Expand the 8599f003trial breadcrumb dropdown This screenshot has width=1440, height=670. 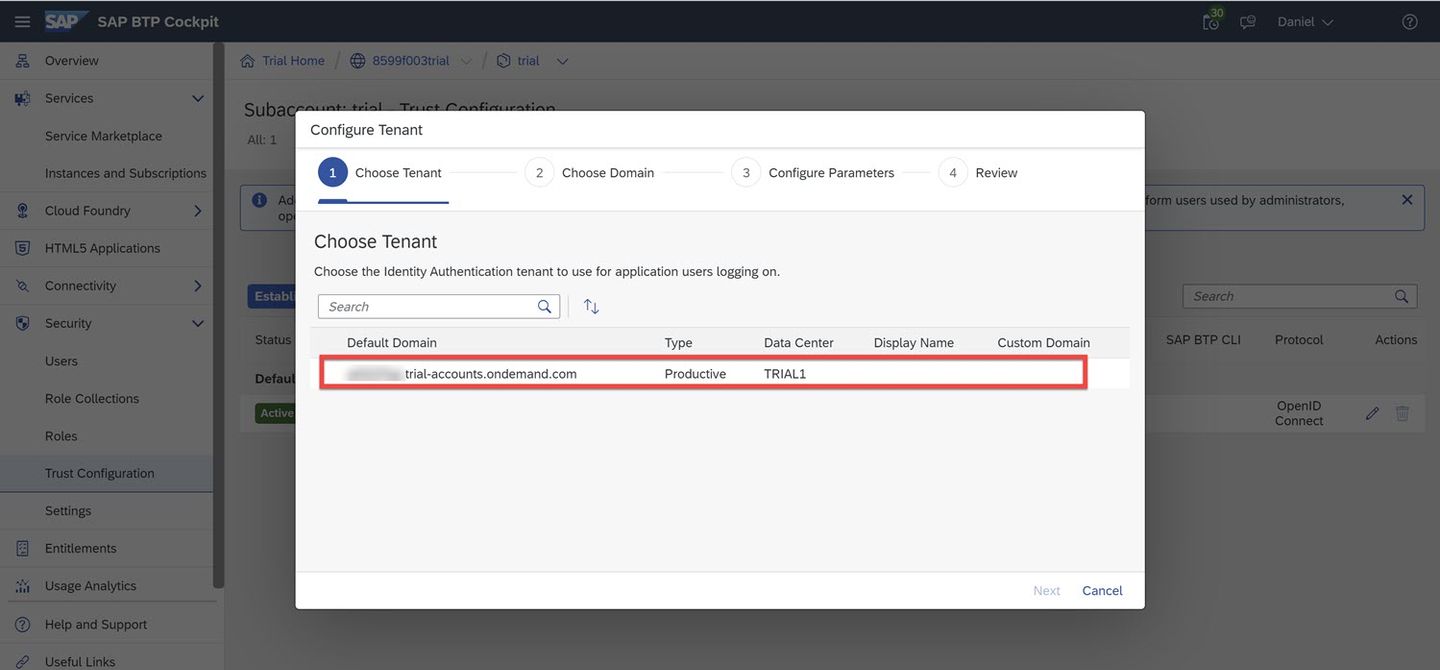pyautogui.click(x=466, y=61)
